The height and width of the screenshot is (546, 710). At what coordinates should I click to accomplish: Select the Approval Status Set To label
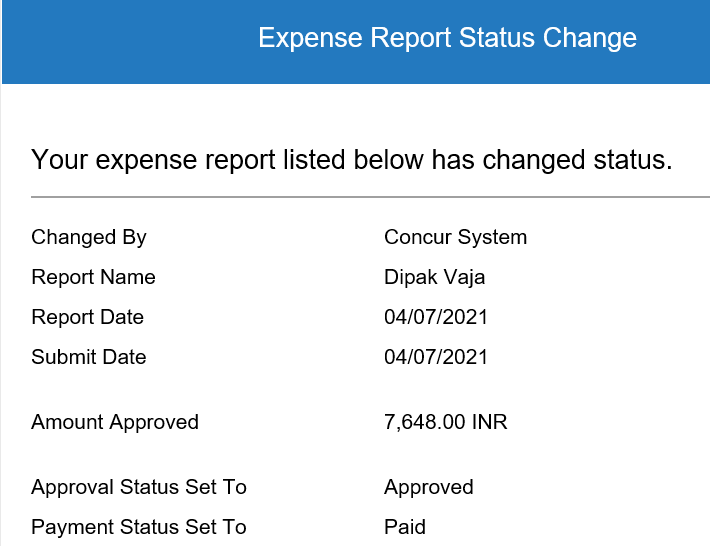139,488
